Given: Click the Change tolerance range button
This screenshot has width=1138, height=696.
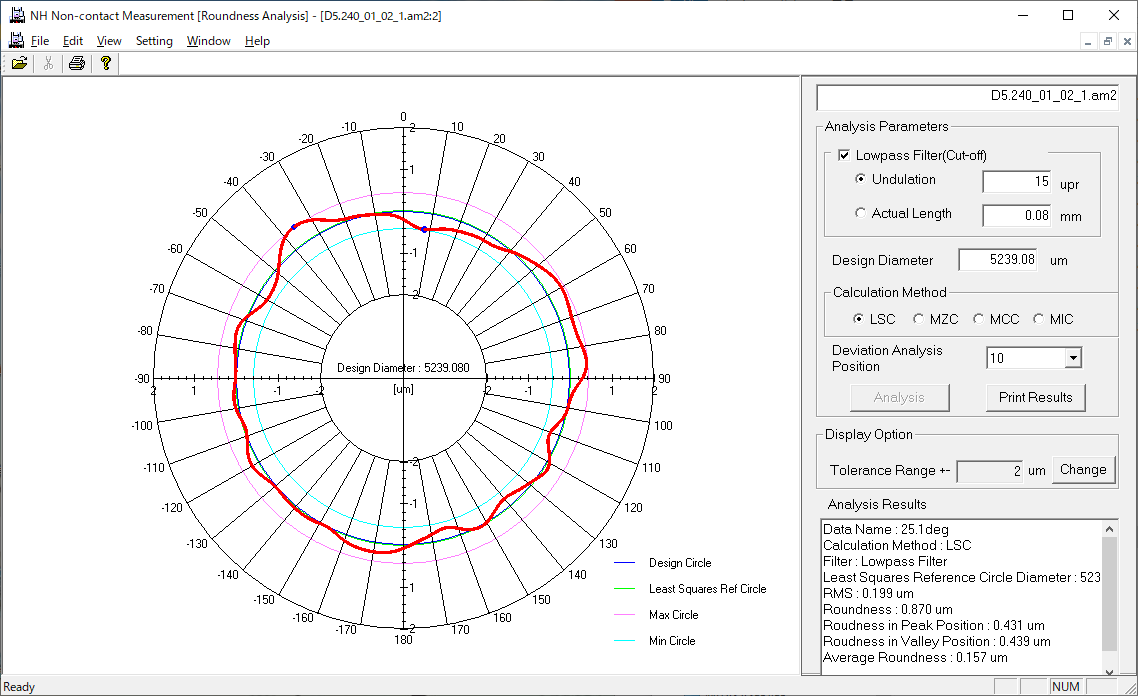Looking at the screenshot, I should point(1083,470).
